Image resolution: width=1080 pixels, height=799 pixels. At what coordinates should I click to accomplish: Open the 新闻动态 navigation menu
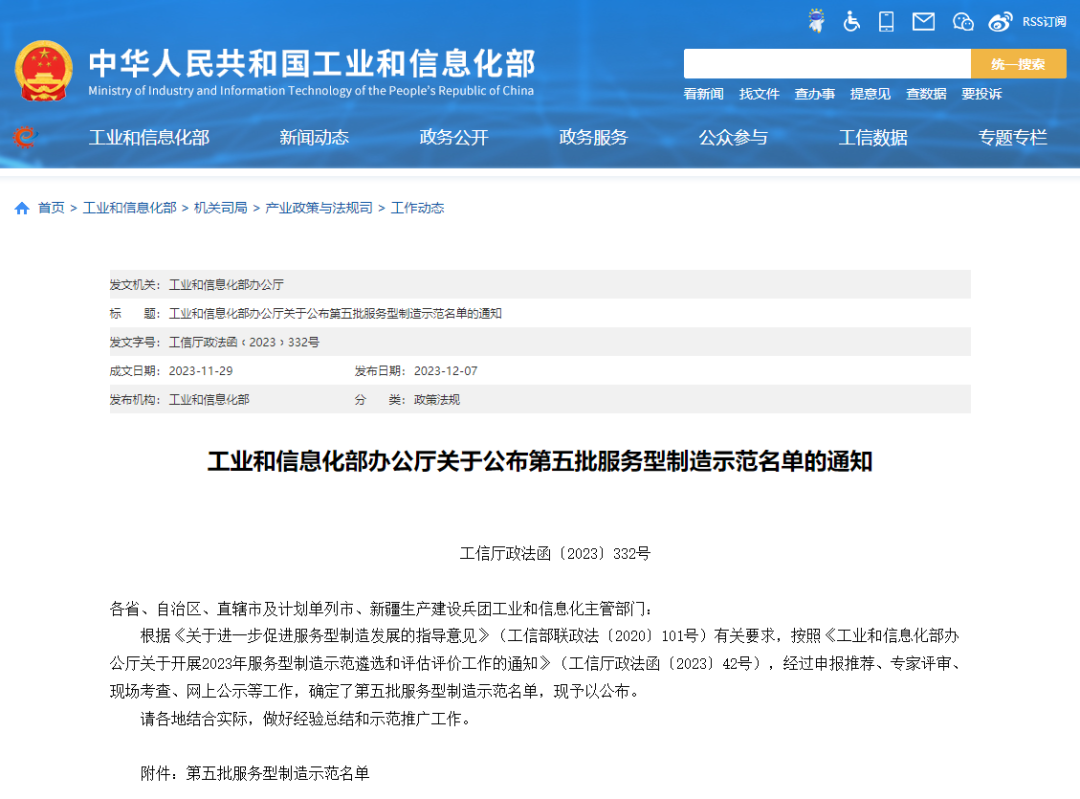(314, 138)
